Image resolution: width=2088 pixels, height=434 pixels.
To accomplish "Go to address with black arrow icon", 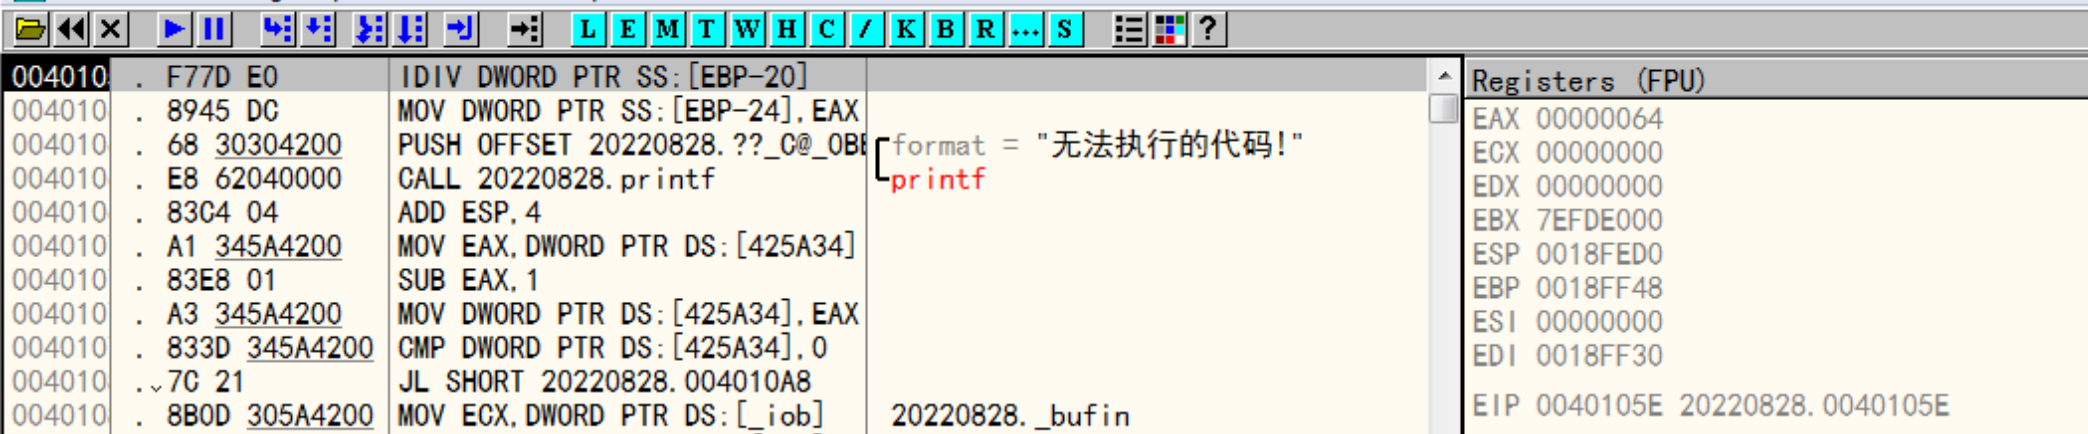I will pyautogui.click(x=525, y=29).
